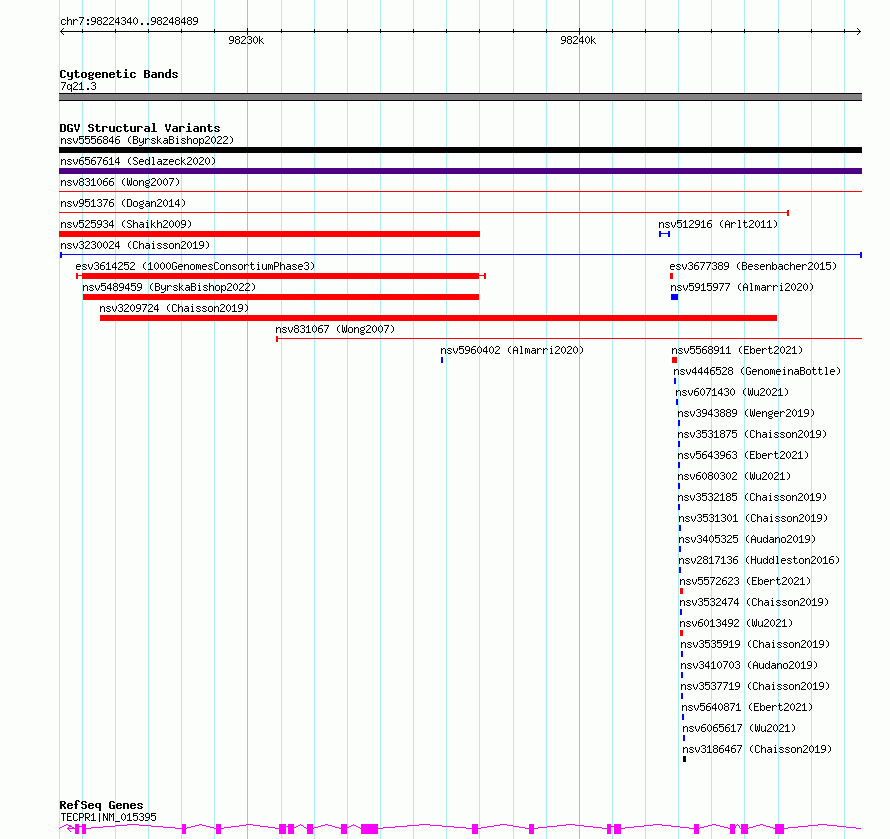Click nsv3532474 (Chaisson2019) label
This screenshot has width=890, height=839.
click(754, 602)
